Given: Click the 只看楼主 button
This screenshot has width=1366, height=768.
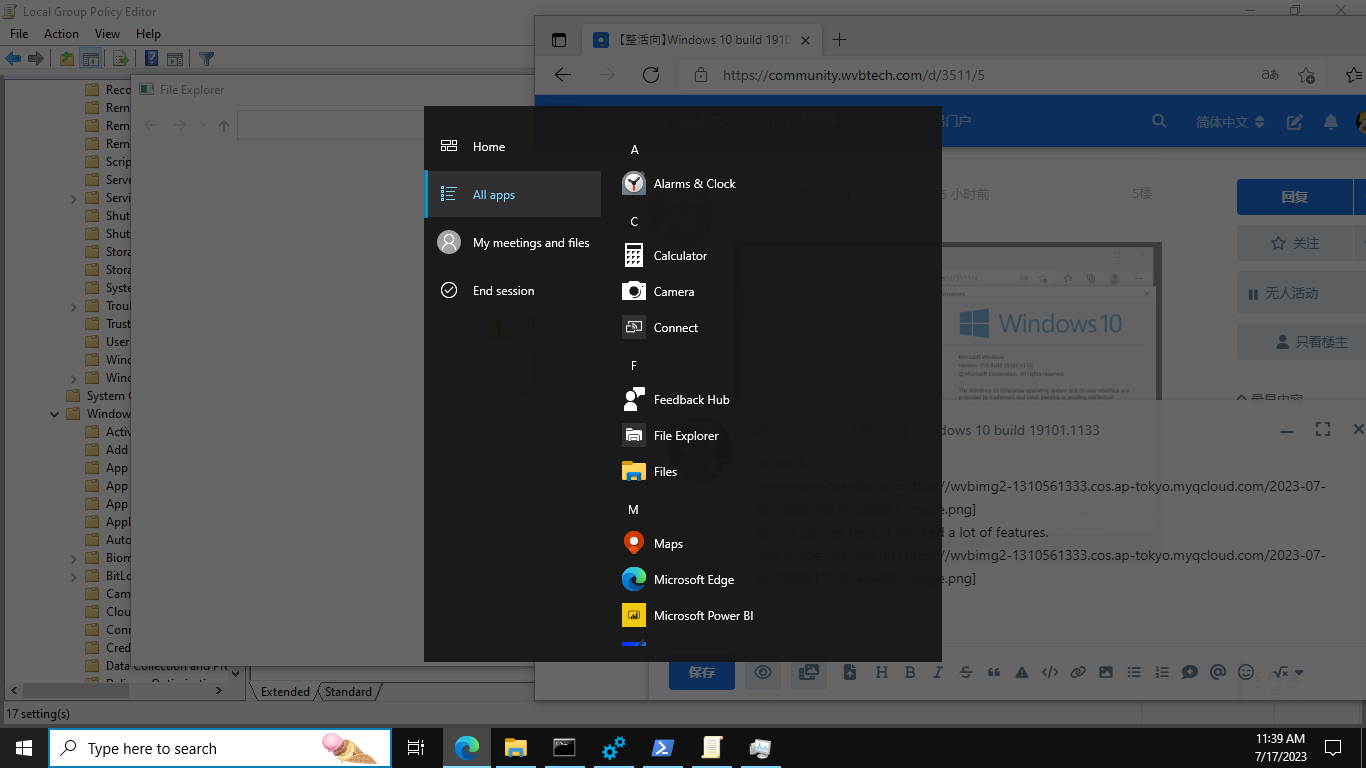Looking at the screenshot, I should (x=1301, y=342).
